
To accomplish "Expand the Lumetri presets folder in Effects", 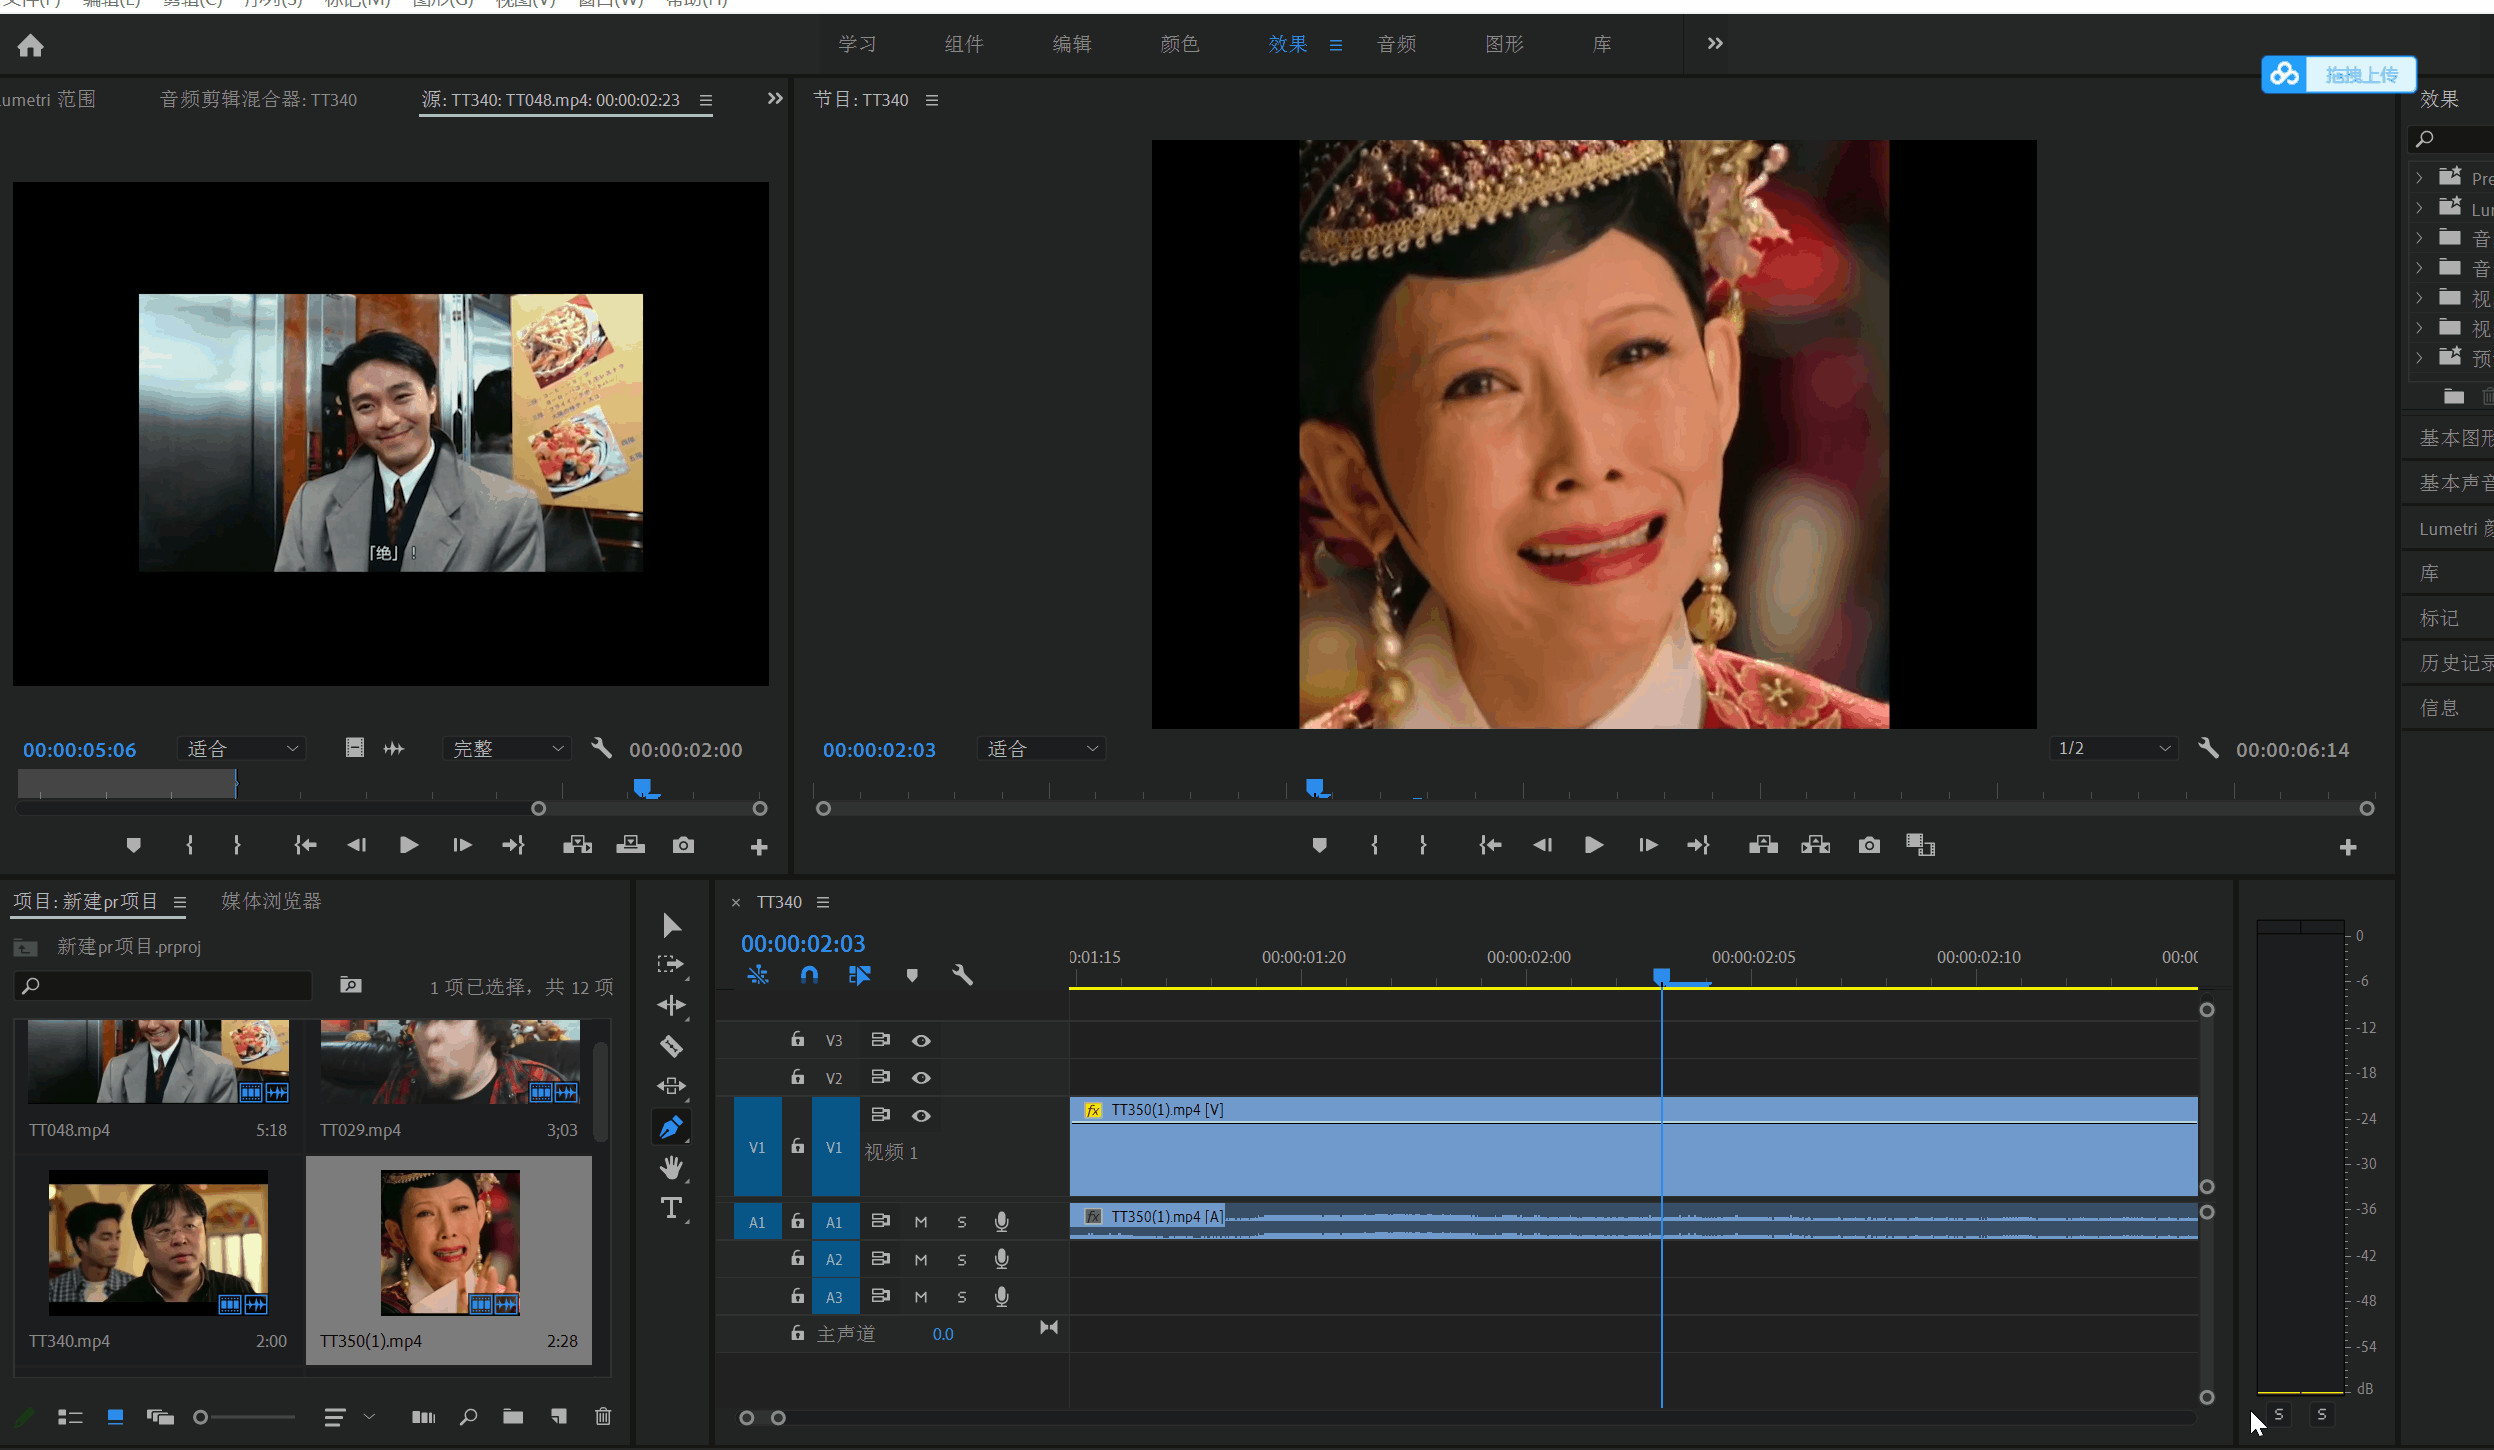I will [2419, 209].
